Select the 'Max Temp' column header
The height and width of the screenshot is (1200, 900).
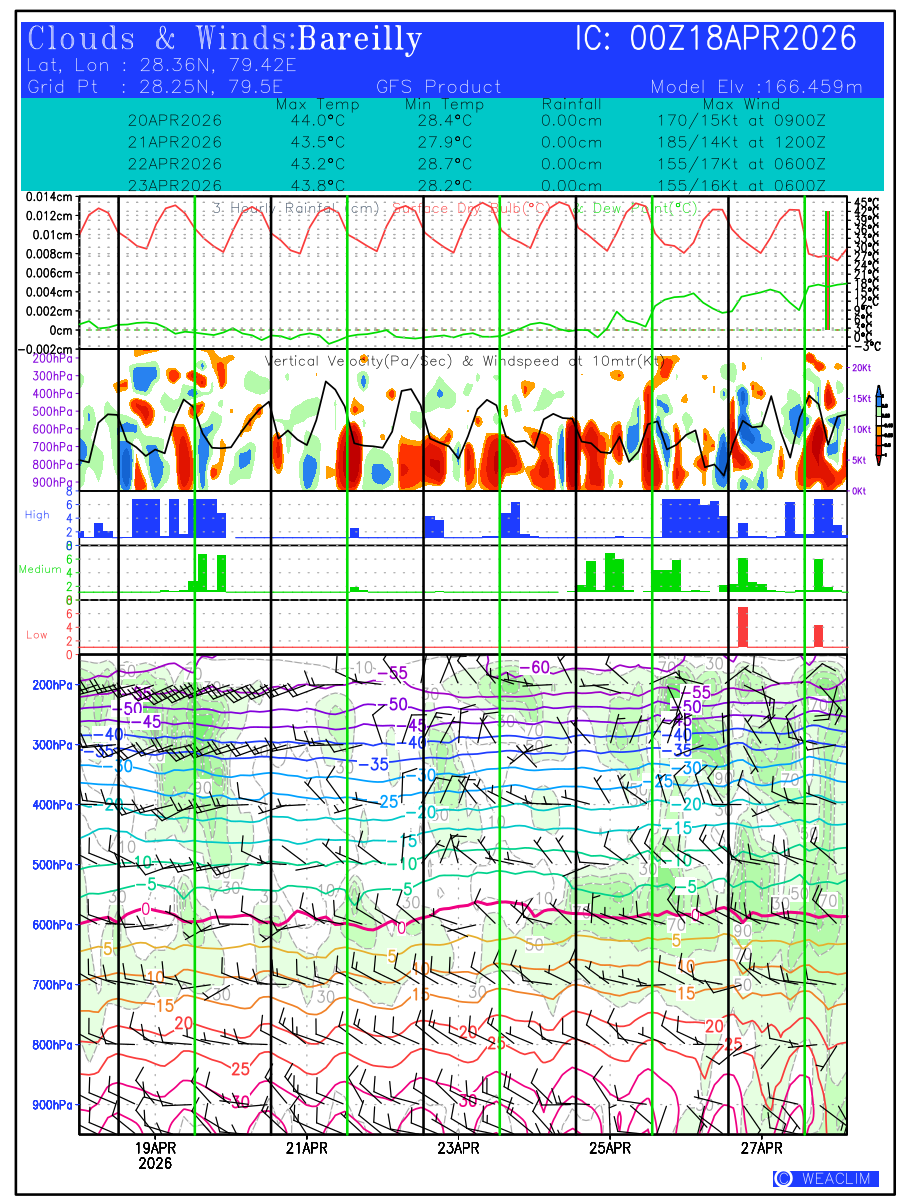317,104
